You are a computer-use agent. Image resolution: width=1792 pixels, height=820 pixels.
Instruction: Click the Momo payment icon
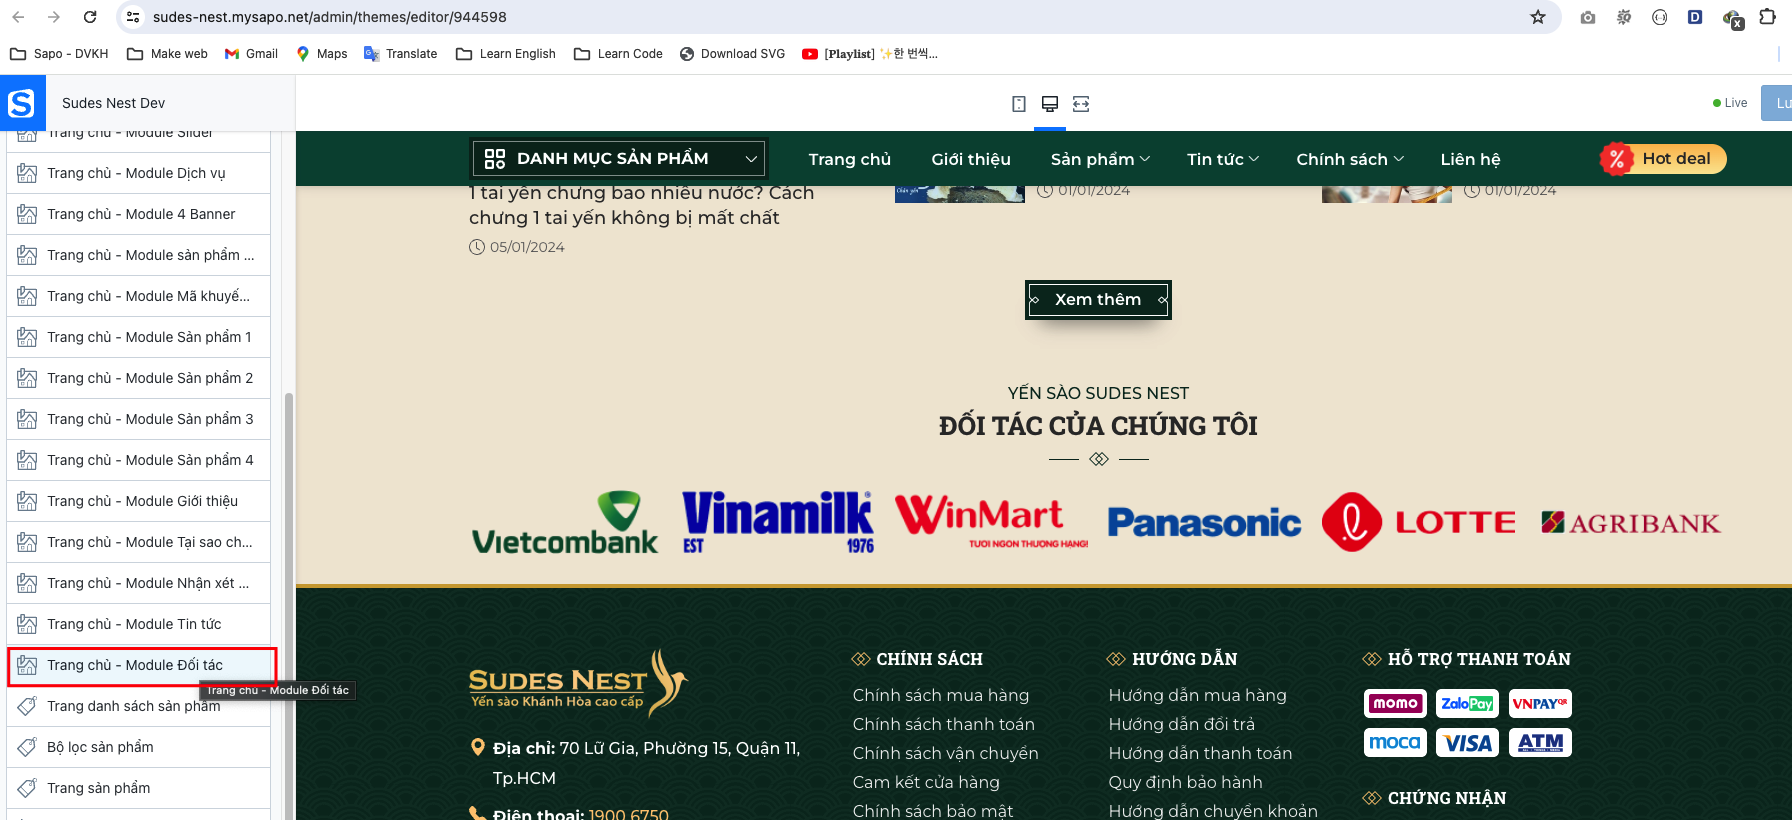click(1395, 704)
